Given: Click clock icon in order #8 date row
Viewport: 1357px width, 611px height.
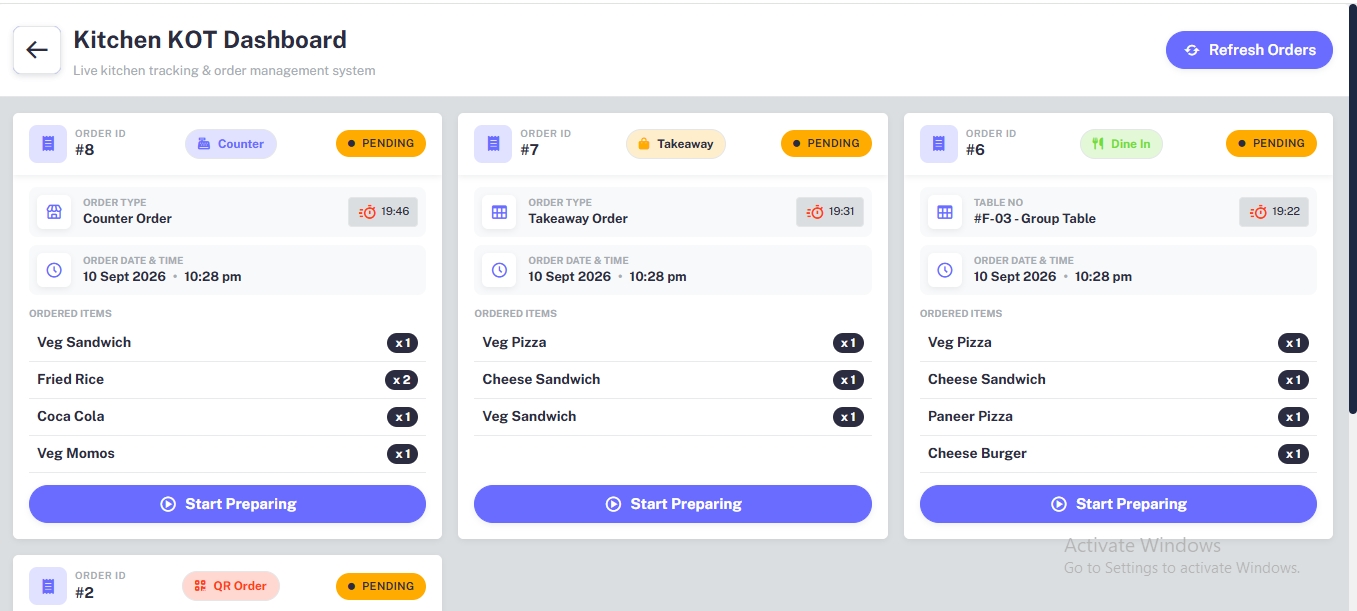Looking at the screenshot, I should [54, 270].
